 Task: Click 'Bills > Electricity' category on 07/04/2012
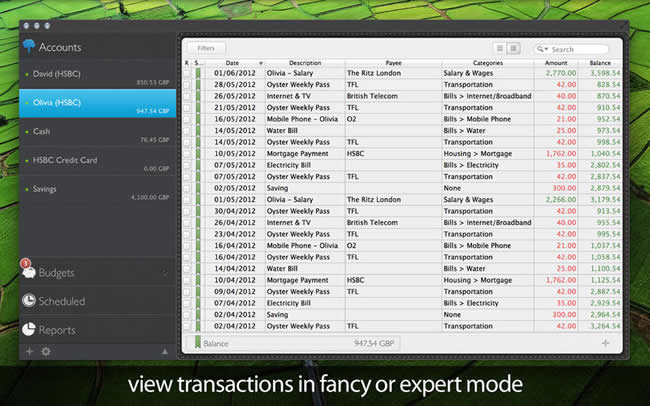pos(471,303)
